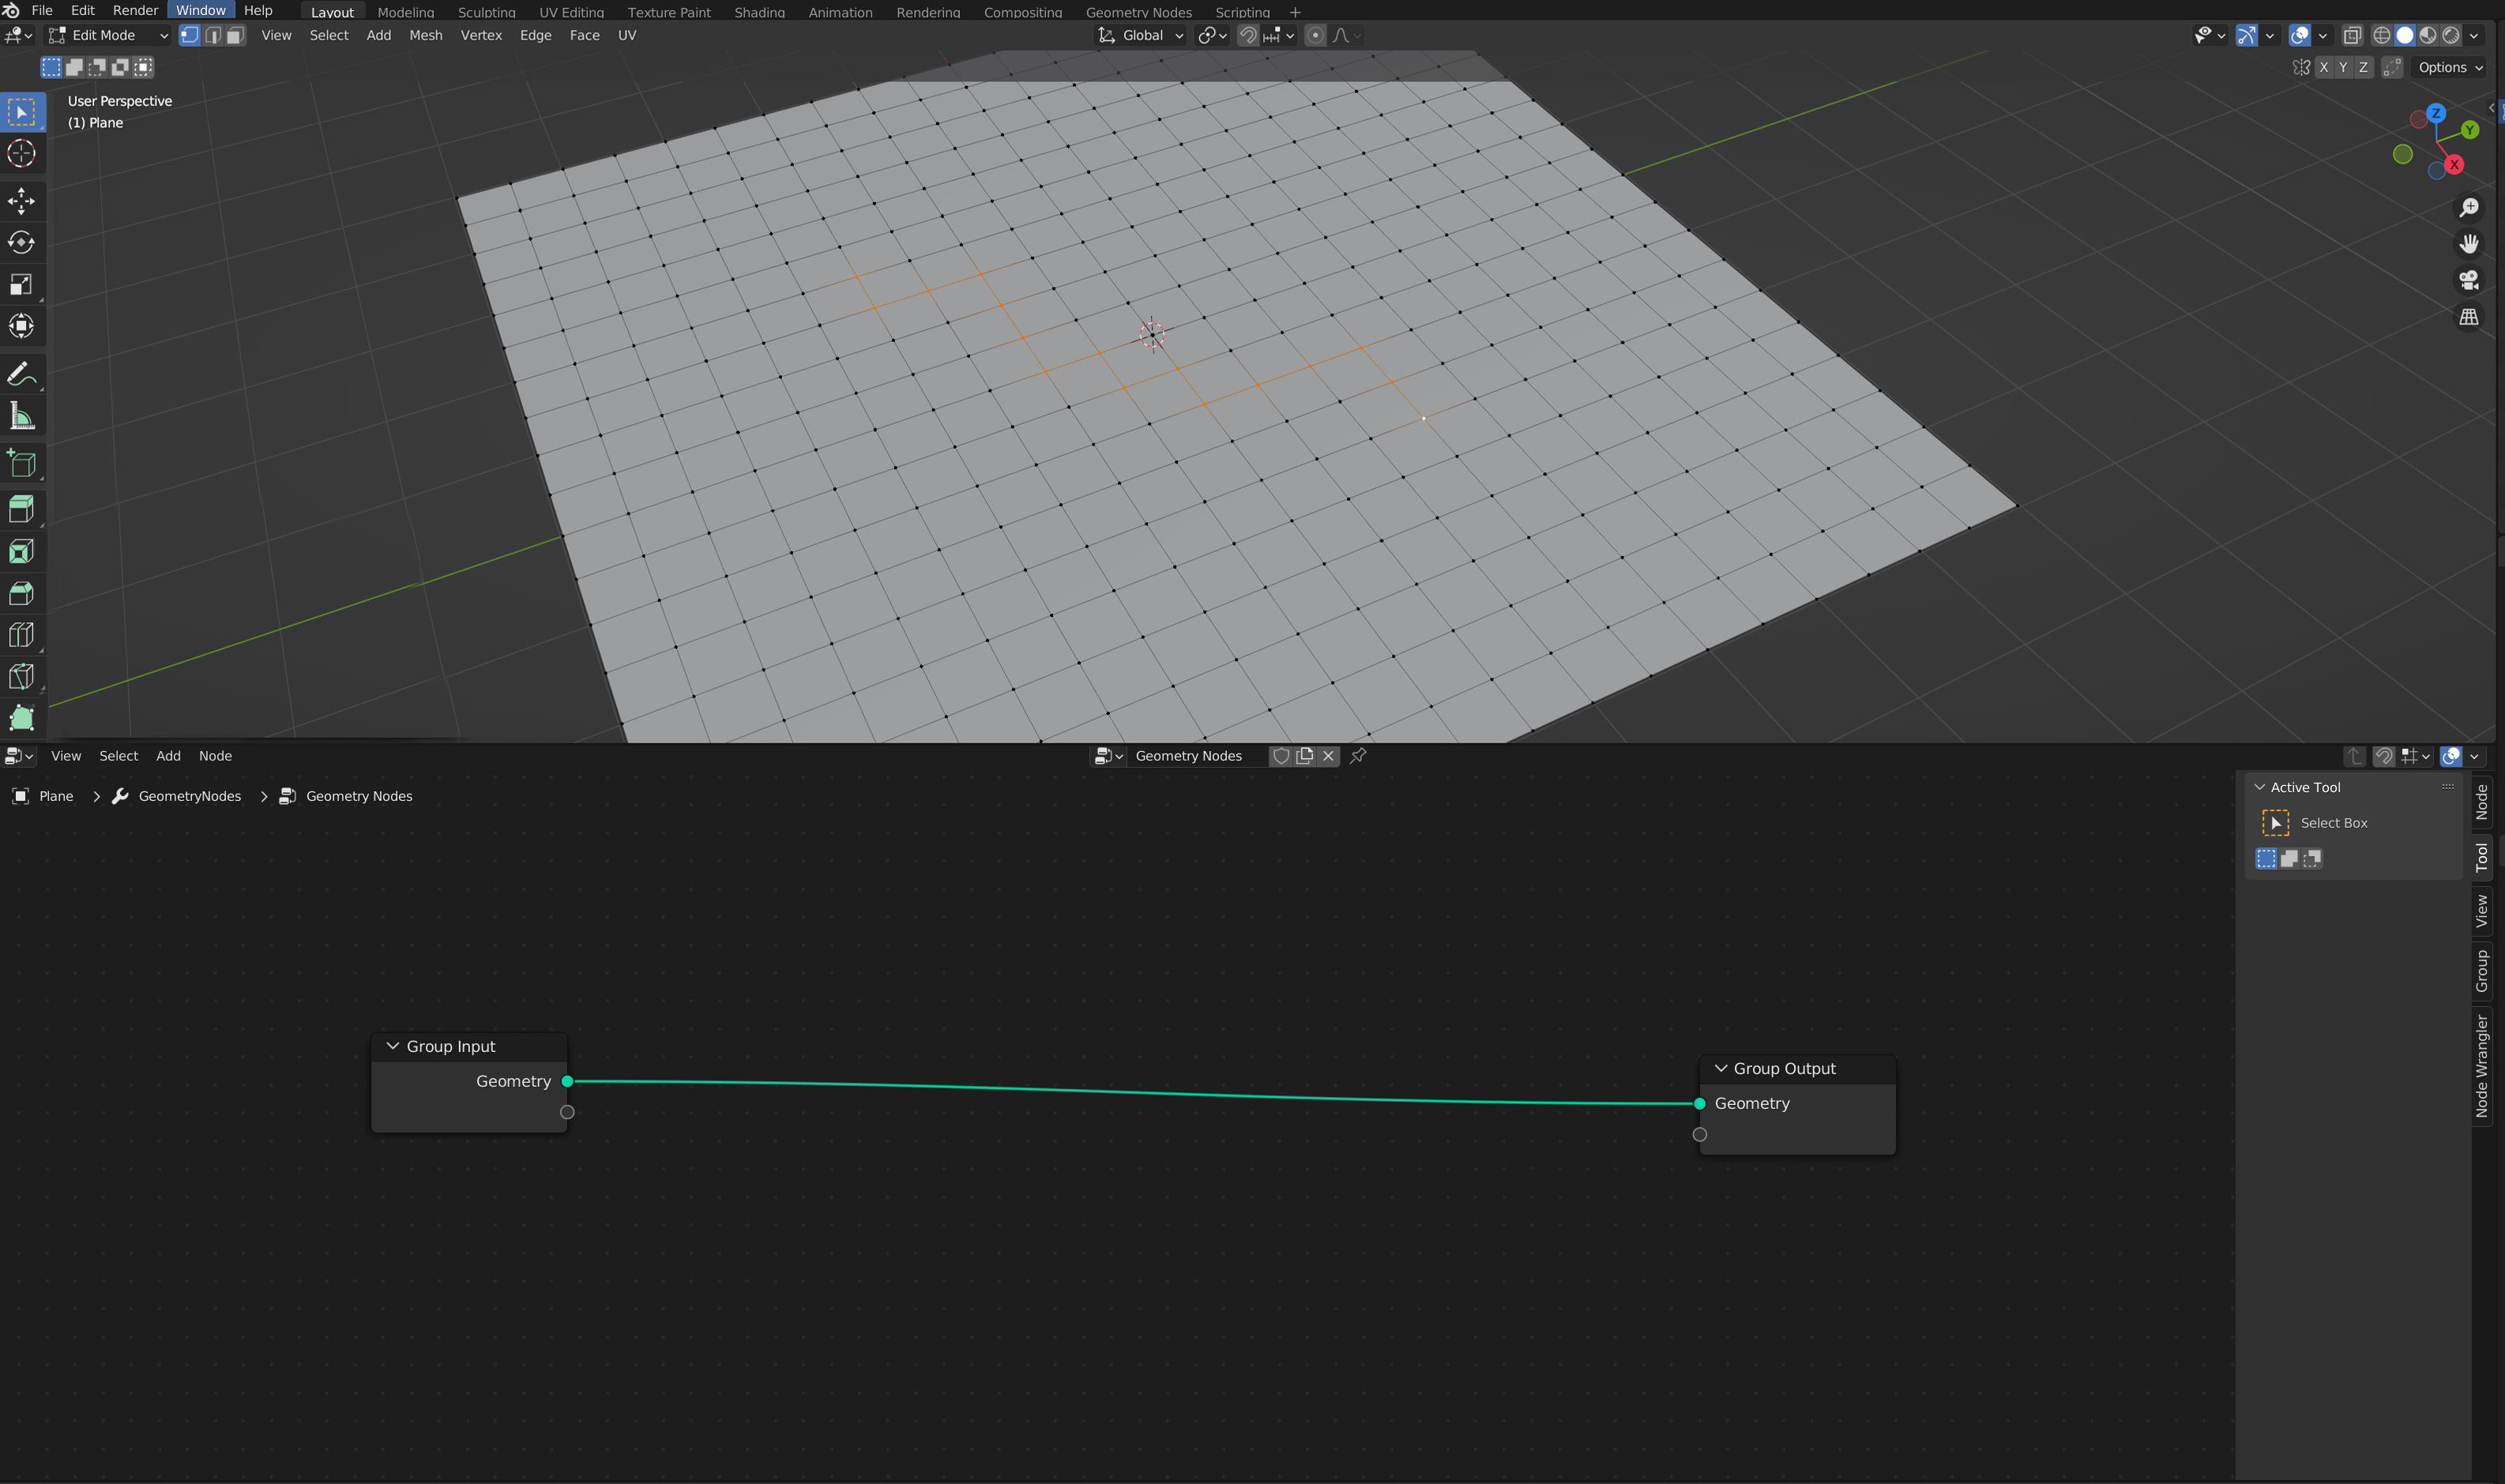Screen dimensions: 2505x1484
Task: Collapse the Group Output node
Action: click(1721, 1068)
